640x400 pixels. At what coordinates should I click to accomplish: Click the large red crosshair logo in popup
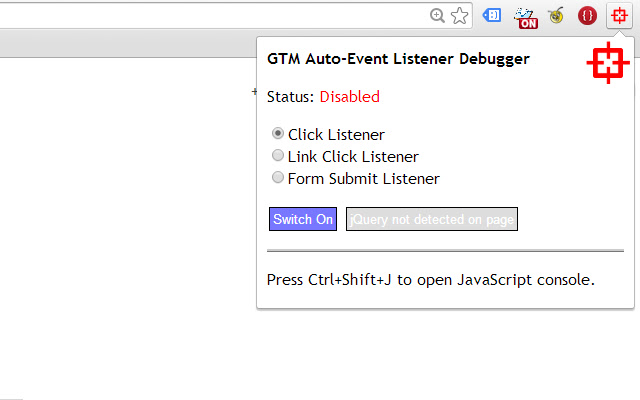coord(606,65)
